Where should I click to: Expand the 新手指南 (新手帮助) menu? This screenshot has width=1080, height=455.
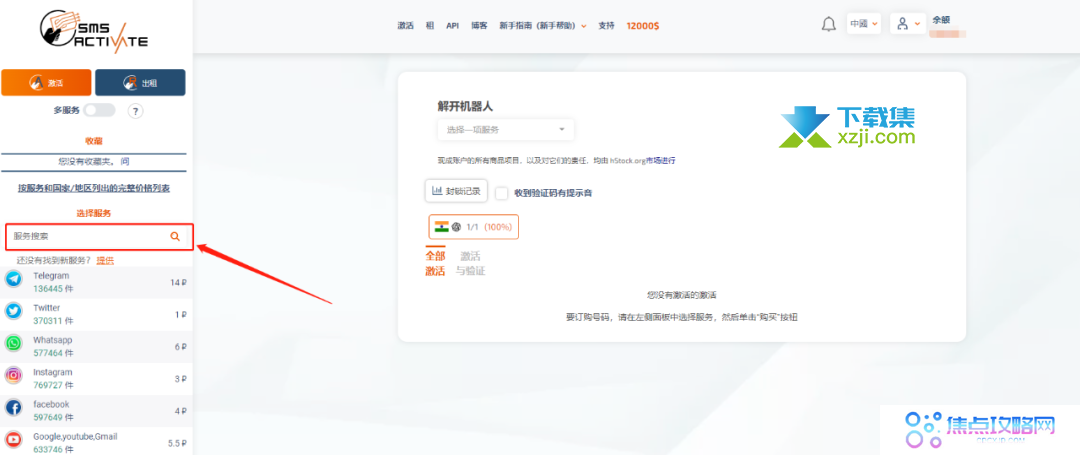543,25
